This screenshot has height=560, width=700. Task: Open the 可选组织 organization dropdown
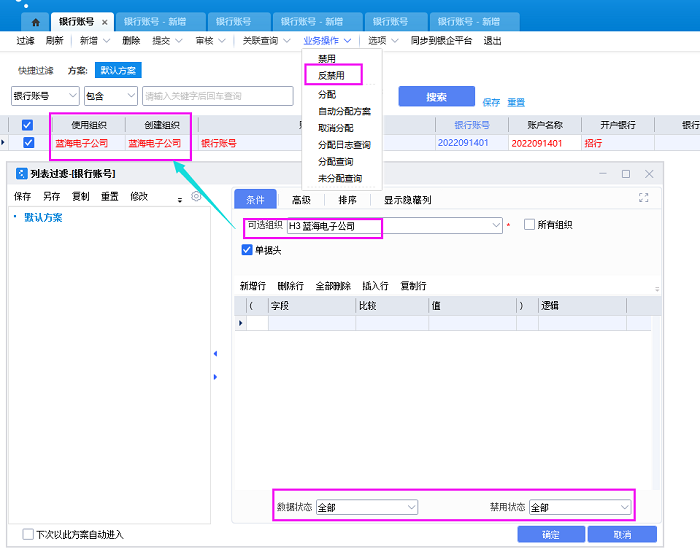pos(496,227)
